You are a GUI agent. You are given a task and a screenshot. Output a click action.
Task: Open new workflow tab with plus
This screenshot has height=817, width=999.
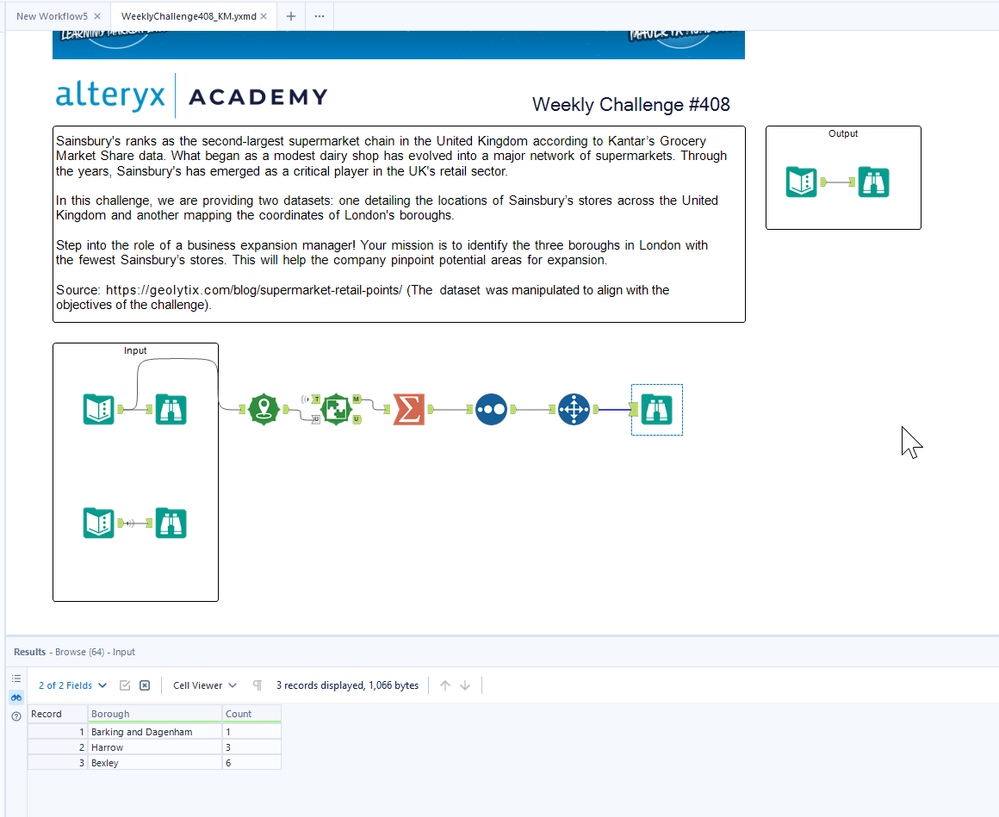[x=291, y=16]
